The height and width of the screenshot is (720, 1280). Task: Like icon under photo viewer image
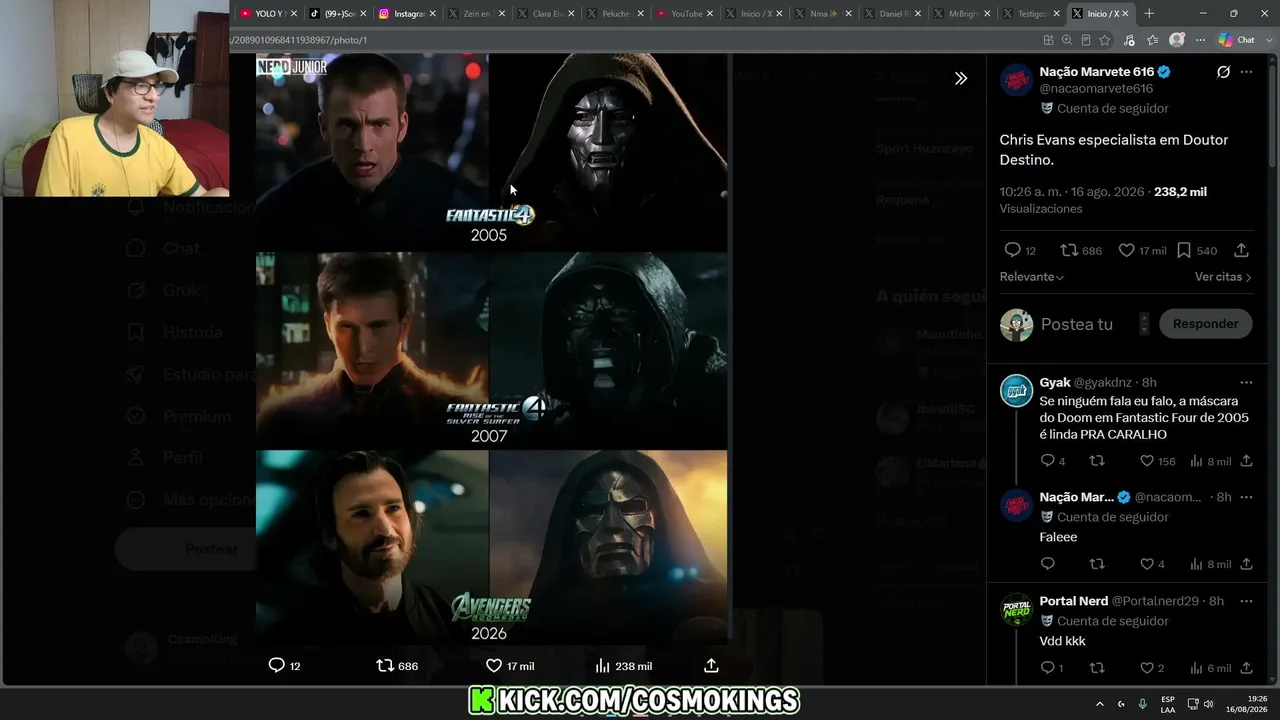(x=494, y=665)
